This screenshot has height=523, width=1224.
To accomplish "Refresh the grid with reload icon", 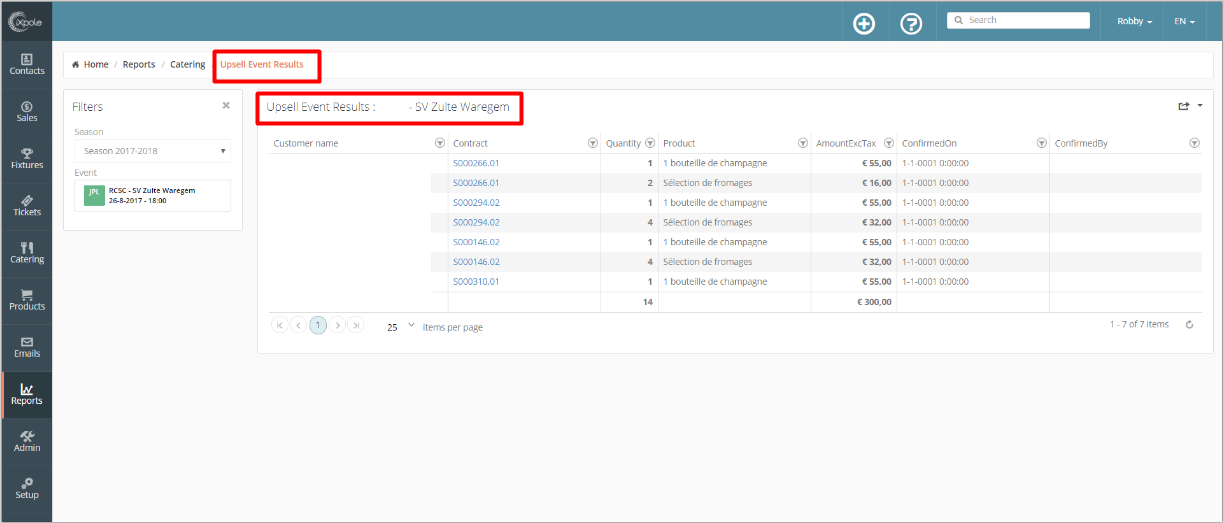I will tap(1189, 325).
